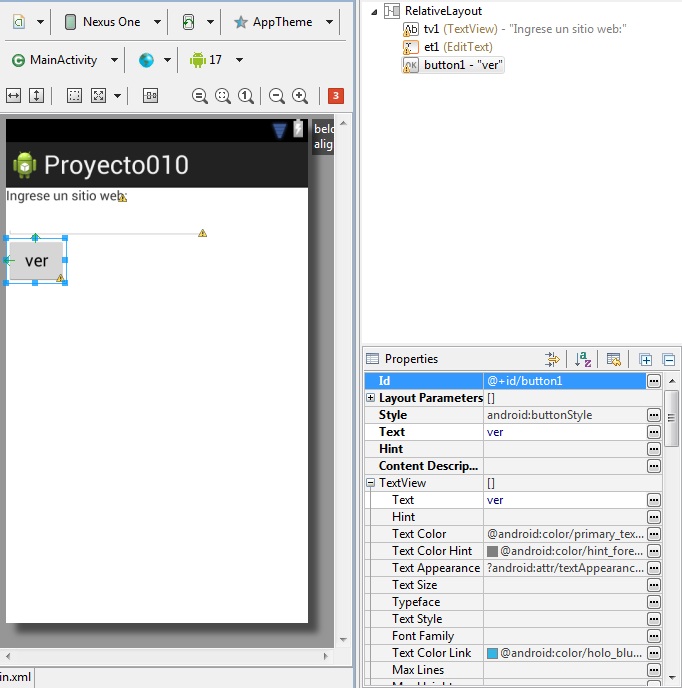Select 'Ingrese un sitio web' text in canvas
Viewport: 682px width, 688px height.
tap(64, 196)
